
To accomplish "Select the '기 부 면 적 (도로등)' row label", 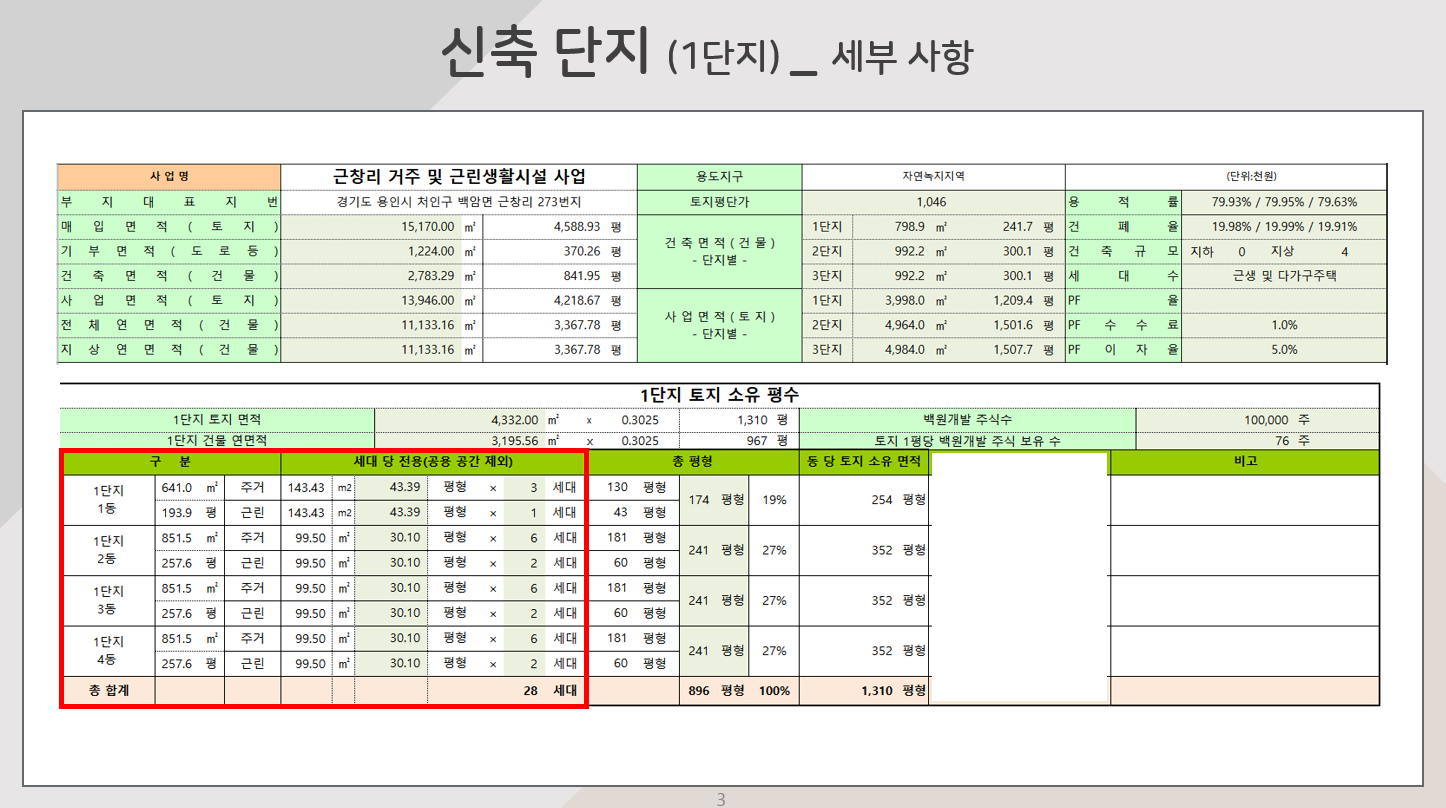I will pyautogui.click(x=169, y=251).
